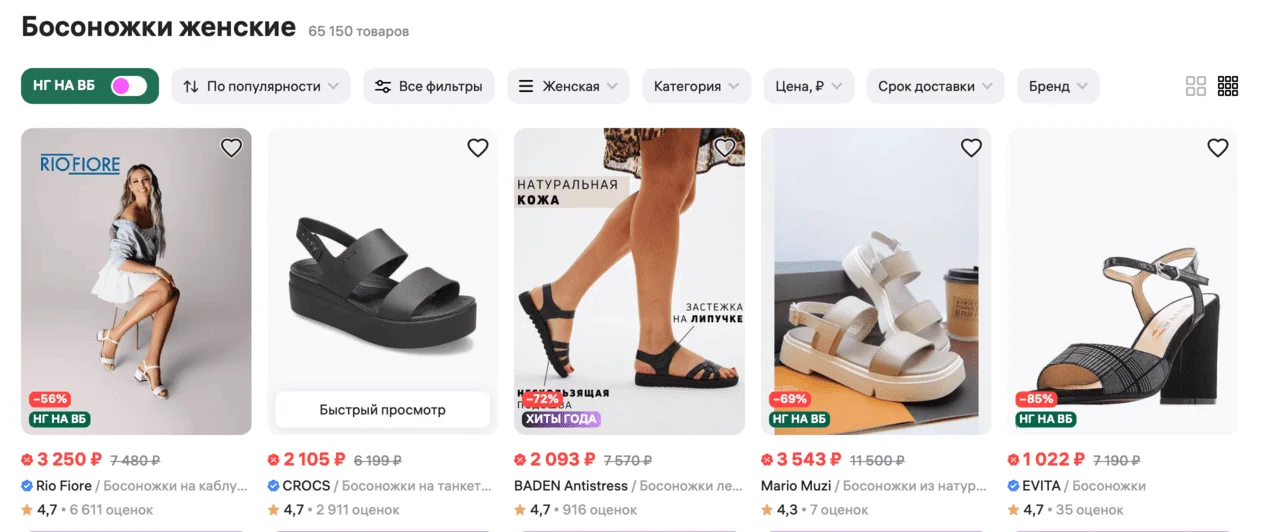Expand the Срок доставки dropdown

[x=935, y=86]
